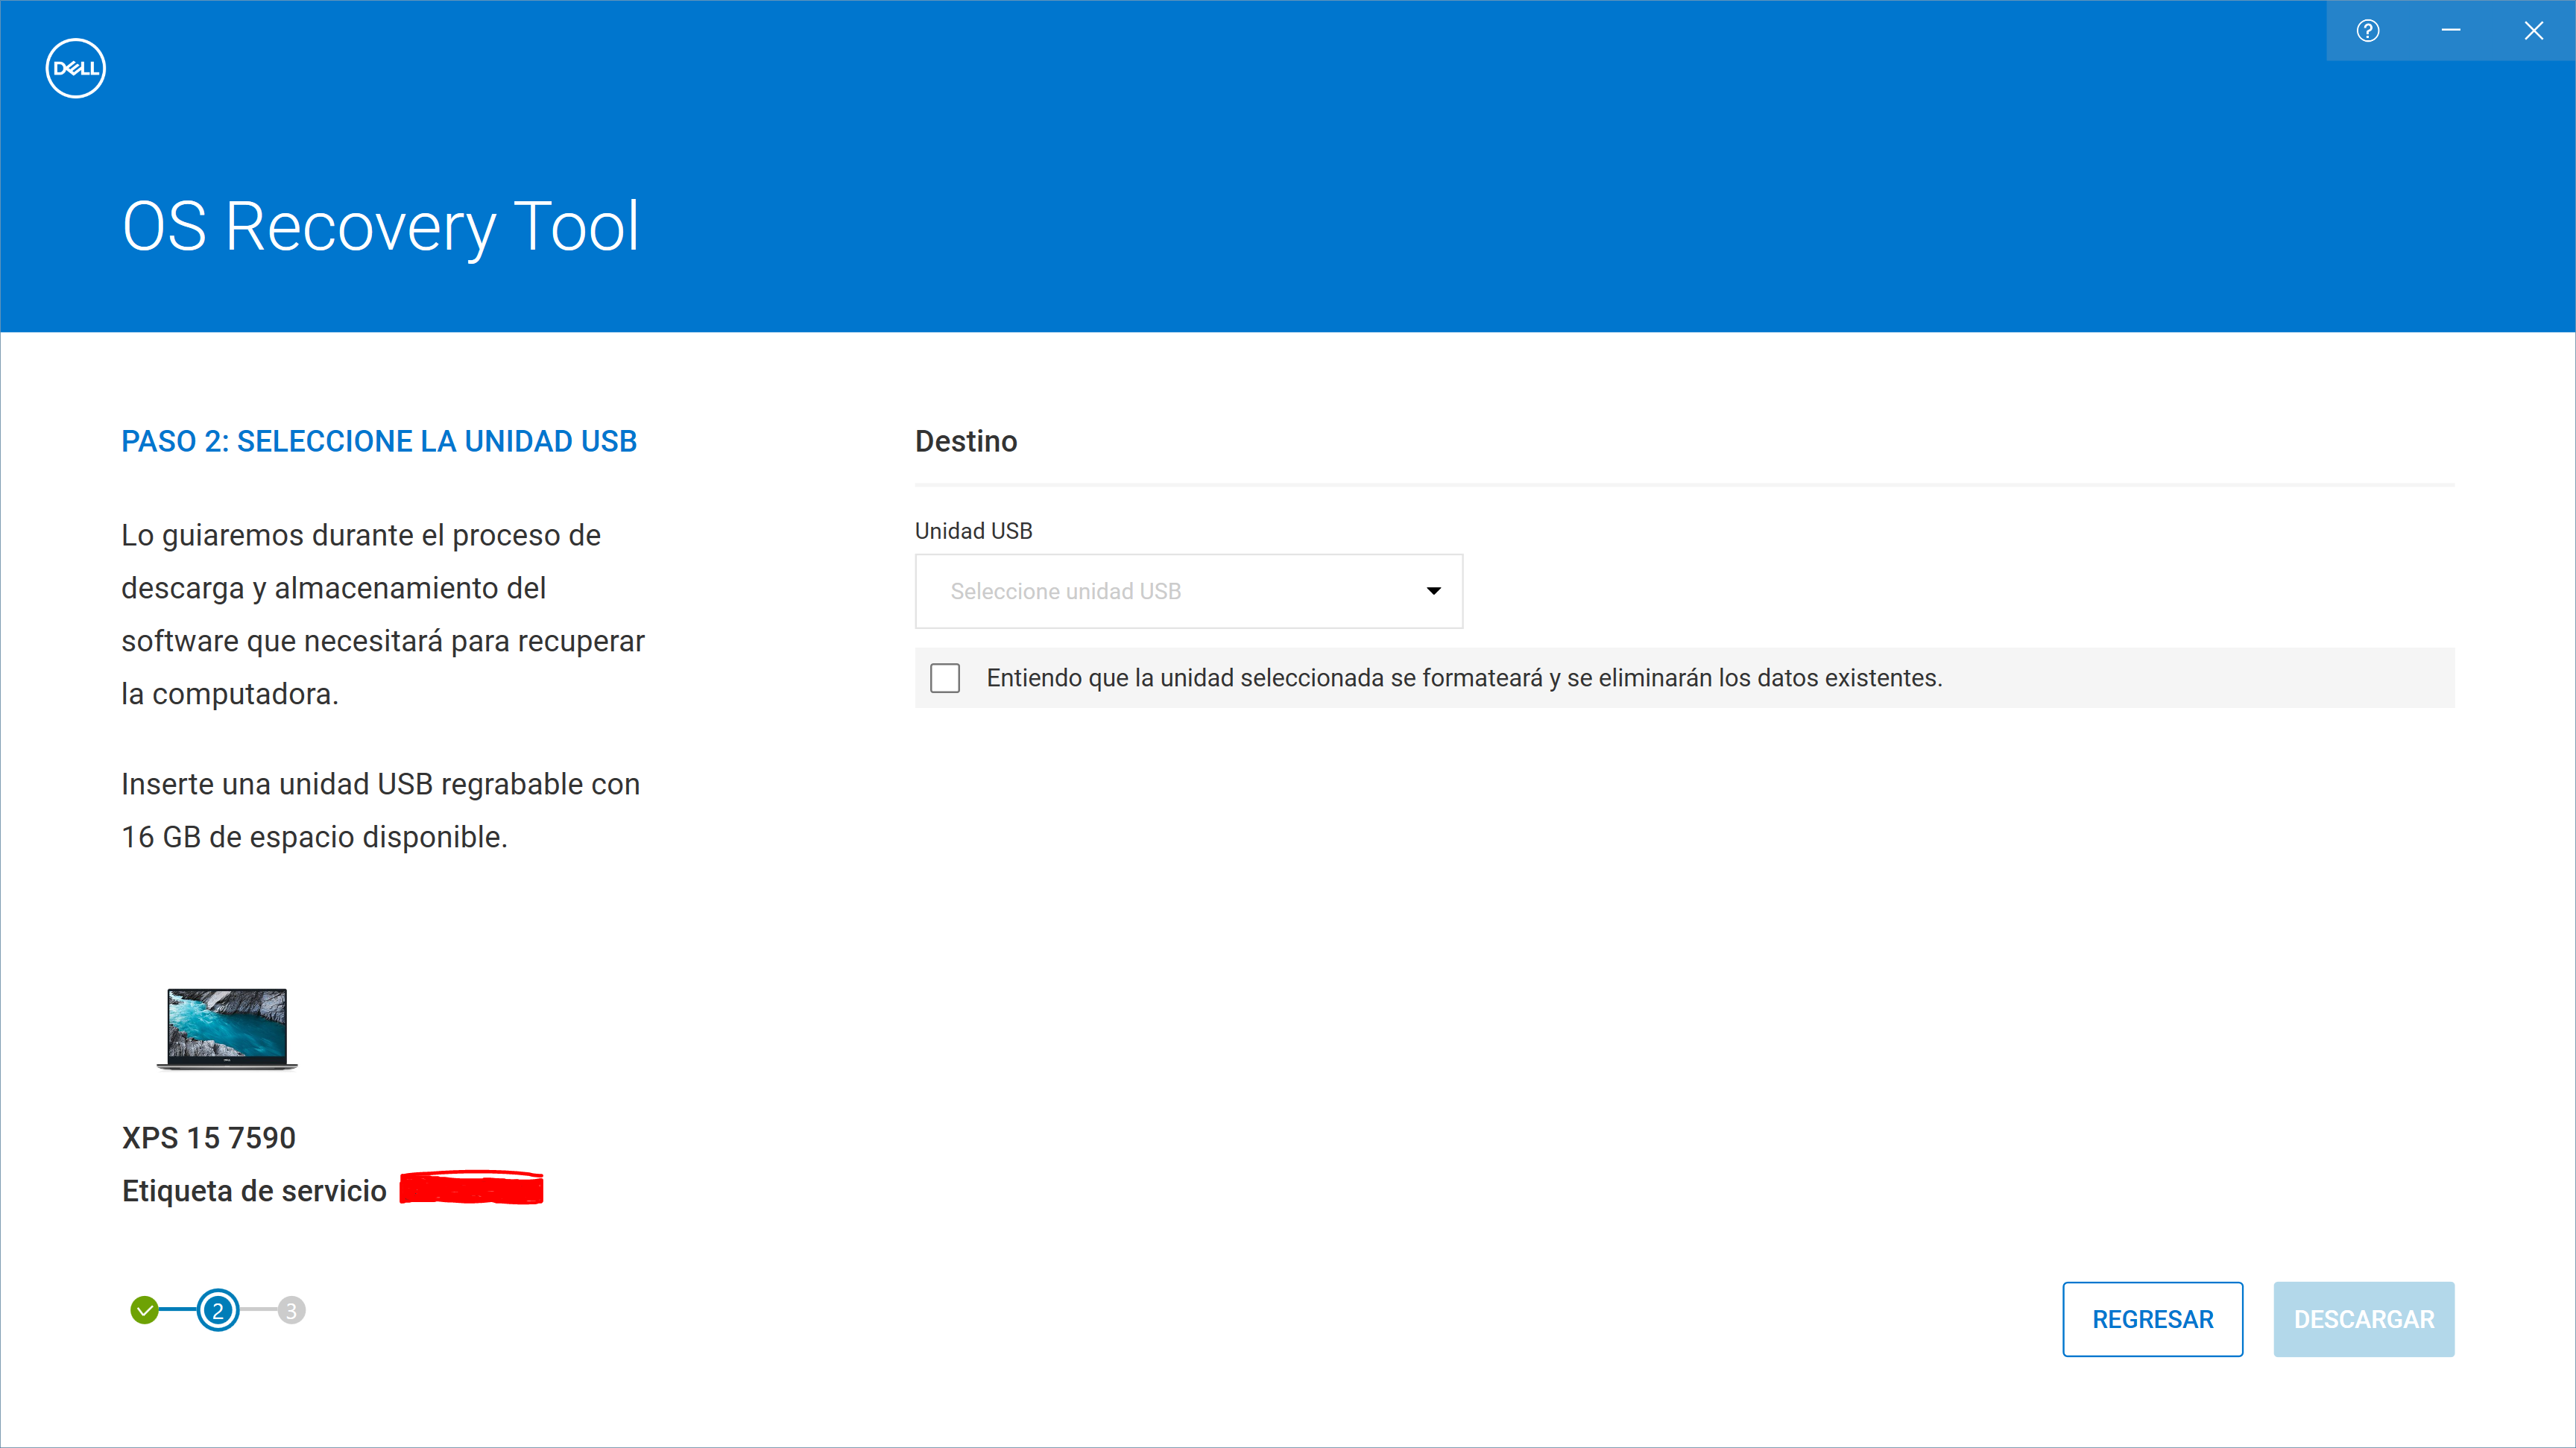Check the format acknowledgment checkbox
The height and width of the screenshot is (1448, 2576).
[945, 678]
